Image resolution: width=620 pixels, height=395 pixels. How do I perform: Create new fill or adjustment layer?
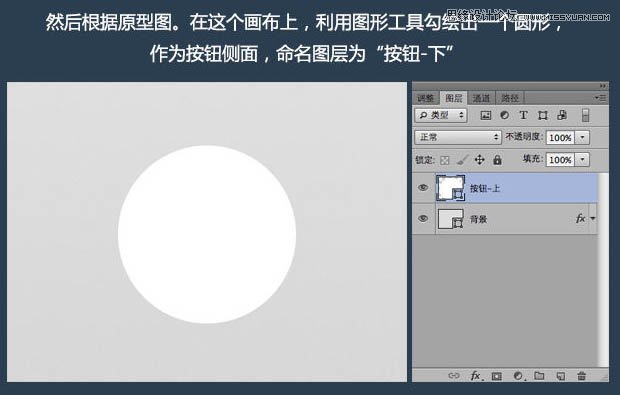pyautogui.click(x=518, y=376)
